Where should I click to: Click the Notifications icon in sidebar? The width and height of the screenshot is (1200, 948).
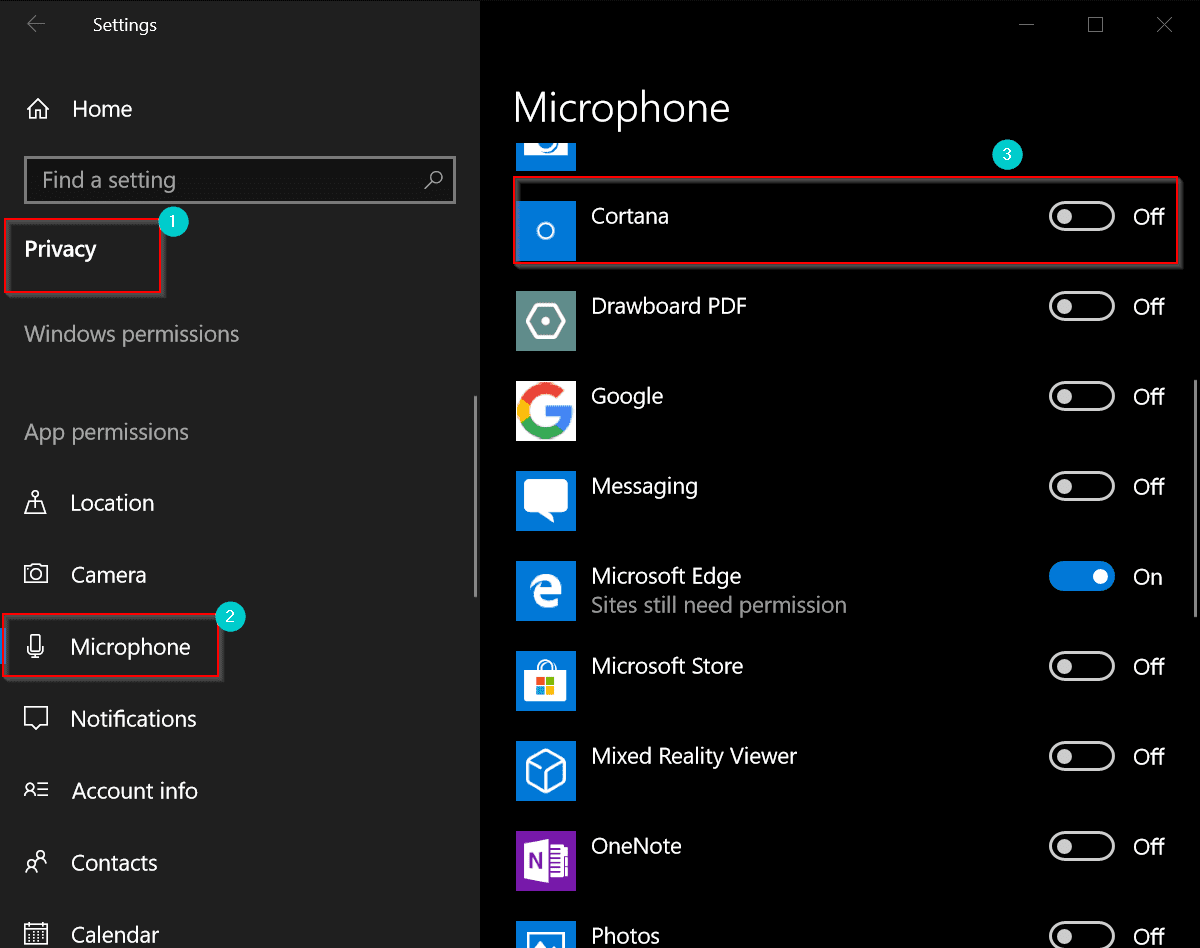(36, 718)
